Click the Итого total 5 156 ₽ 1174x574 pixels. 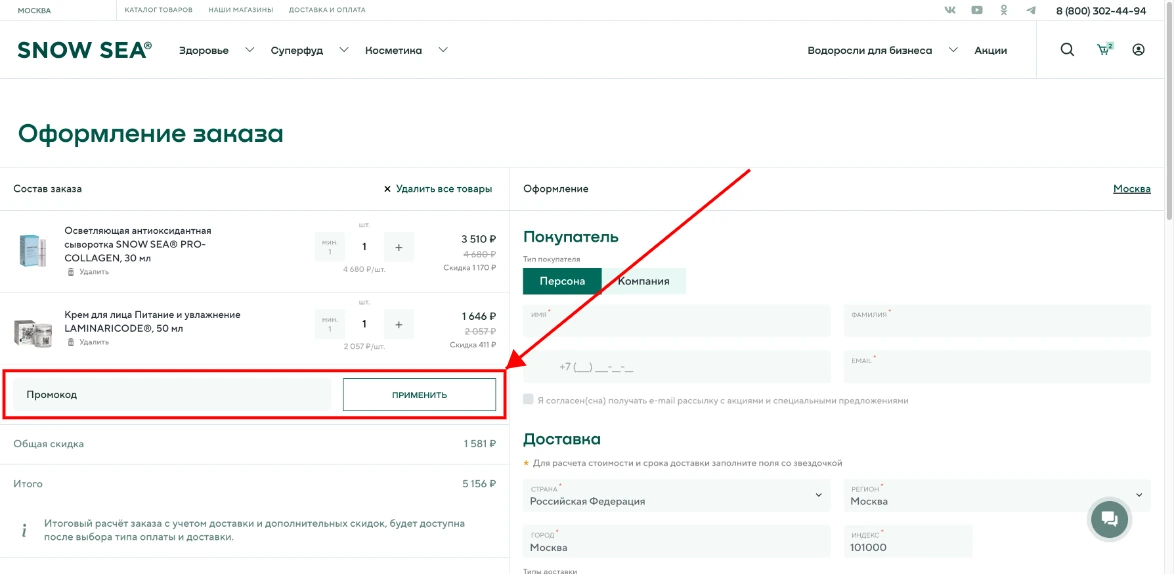pyautogui.click(x=479, y=483)
